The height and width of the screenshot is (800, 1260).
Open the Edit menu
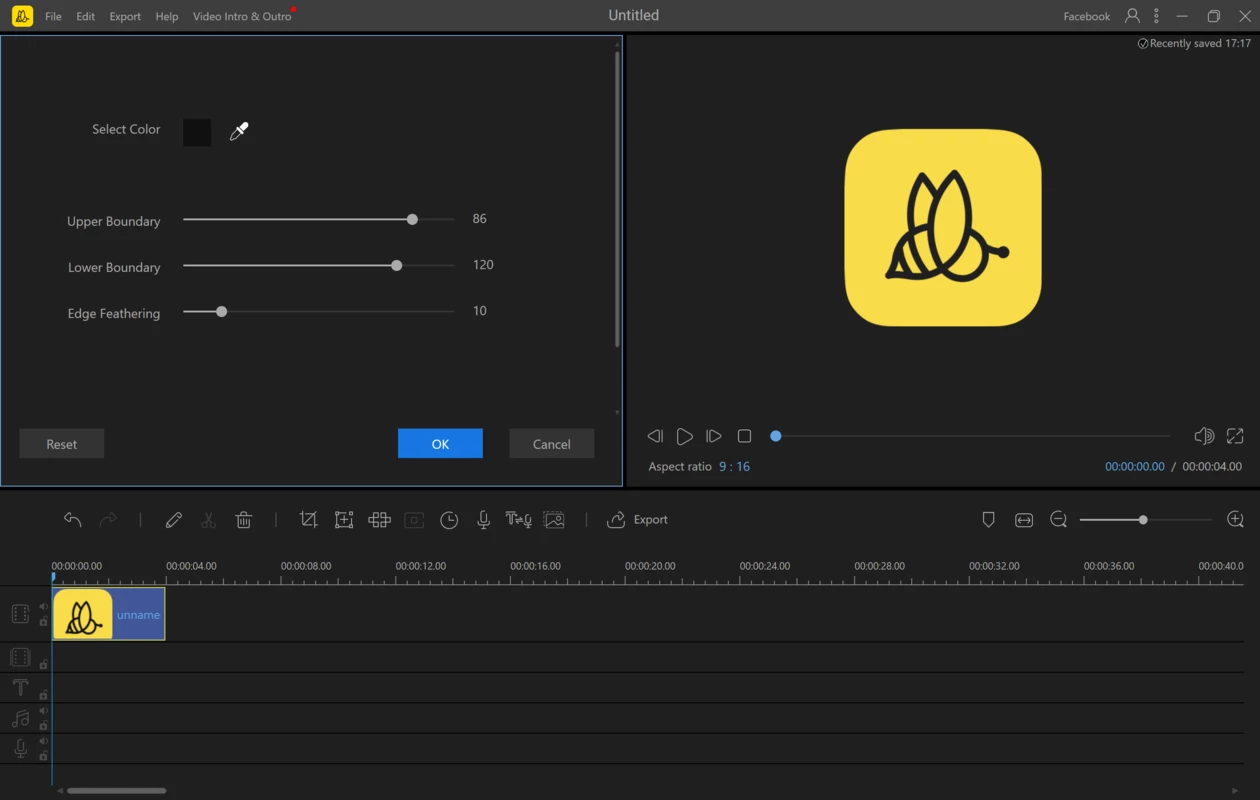click(x=86, y=16)
